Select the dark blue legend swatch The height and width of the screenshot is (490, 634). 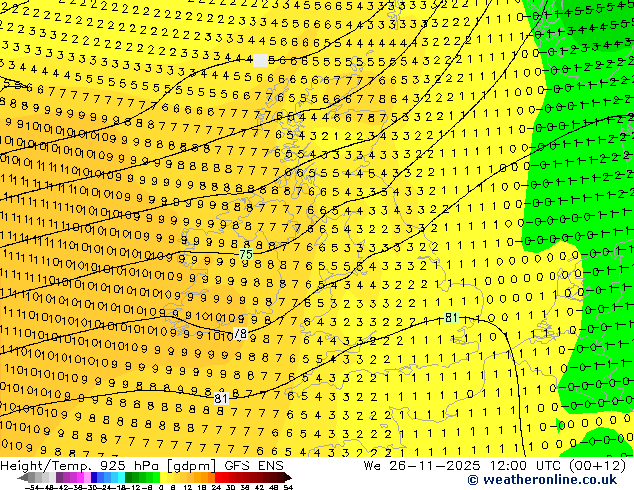(94, 477)
